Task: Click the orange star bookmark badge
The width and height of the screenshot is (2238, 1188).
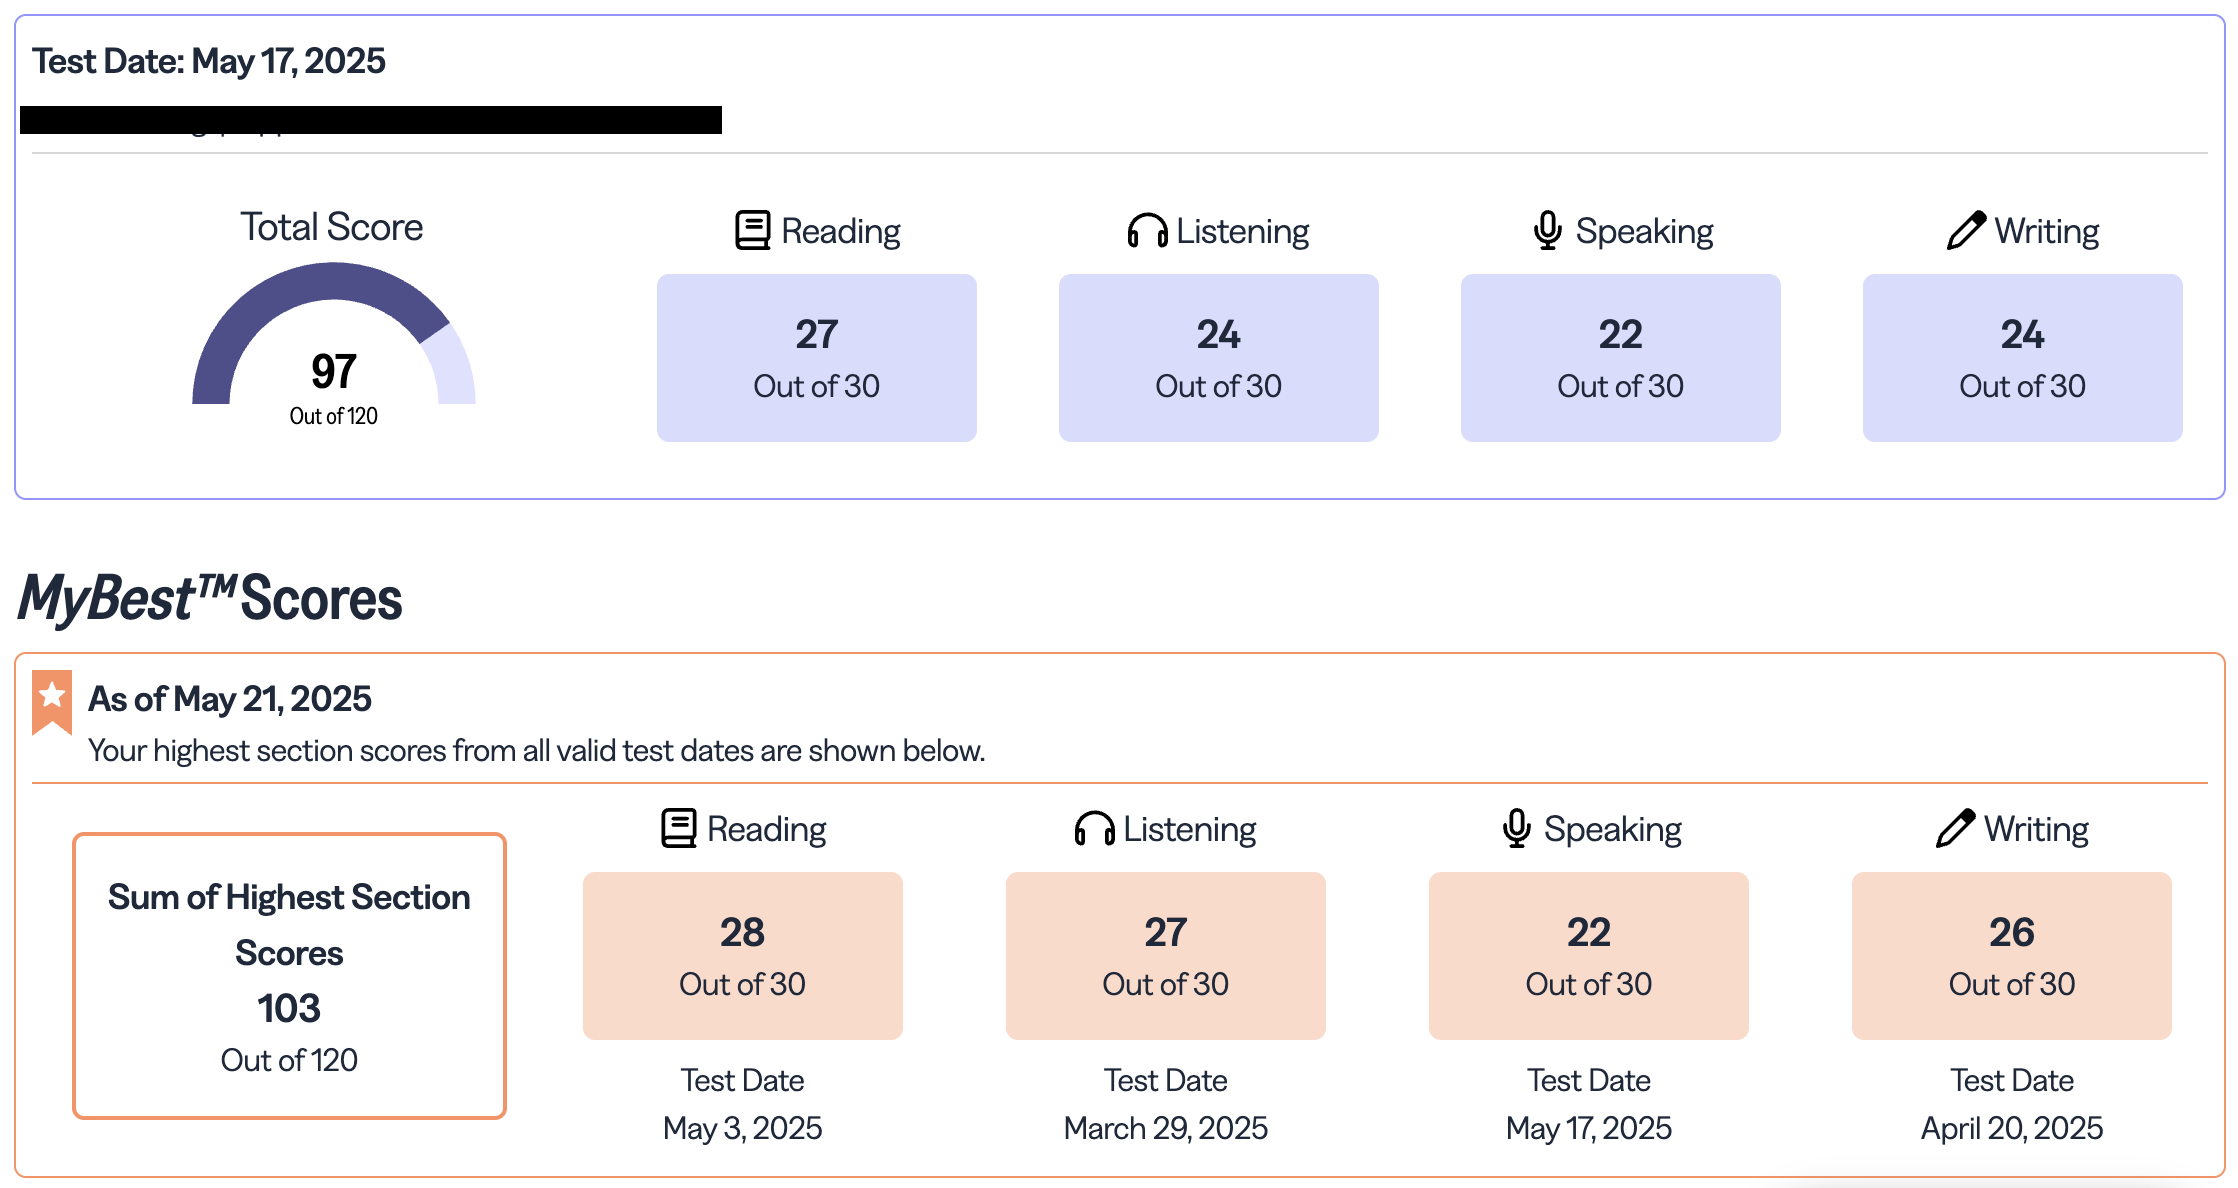Action: coord(52,701)
